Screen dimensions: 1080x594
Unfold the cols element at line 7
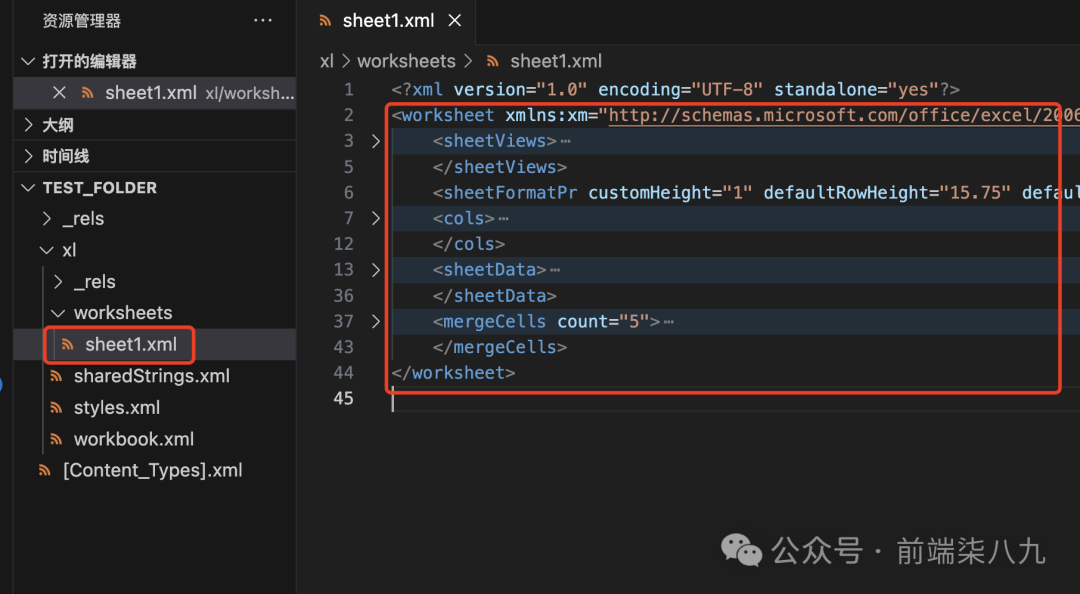pos(376,218)
